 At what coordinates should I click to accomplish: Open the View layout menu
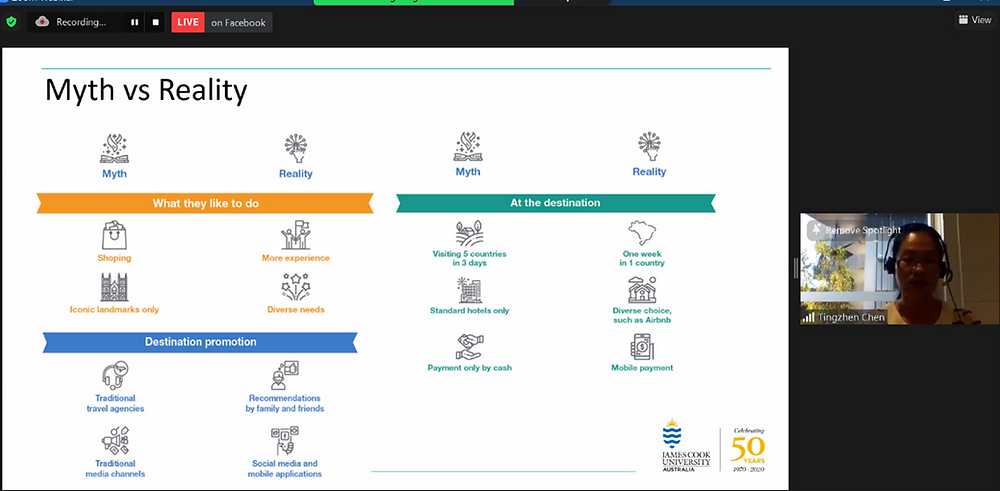(x=975, y=20)
